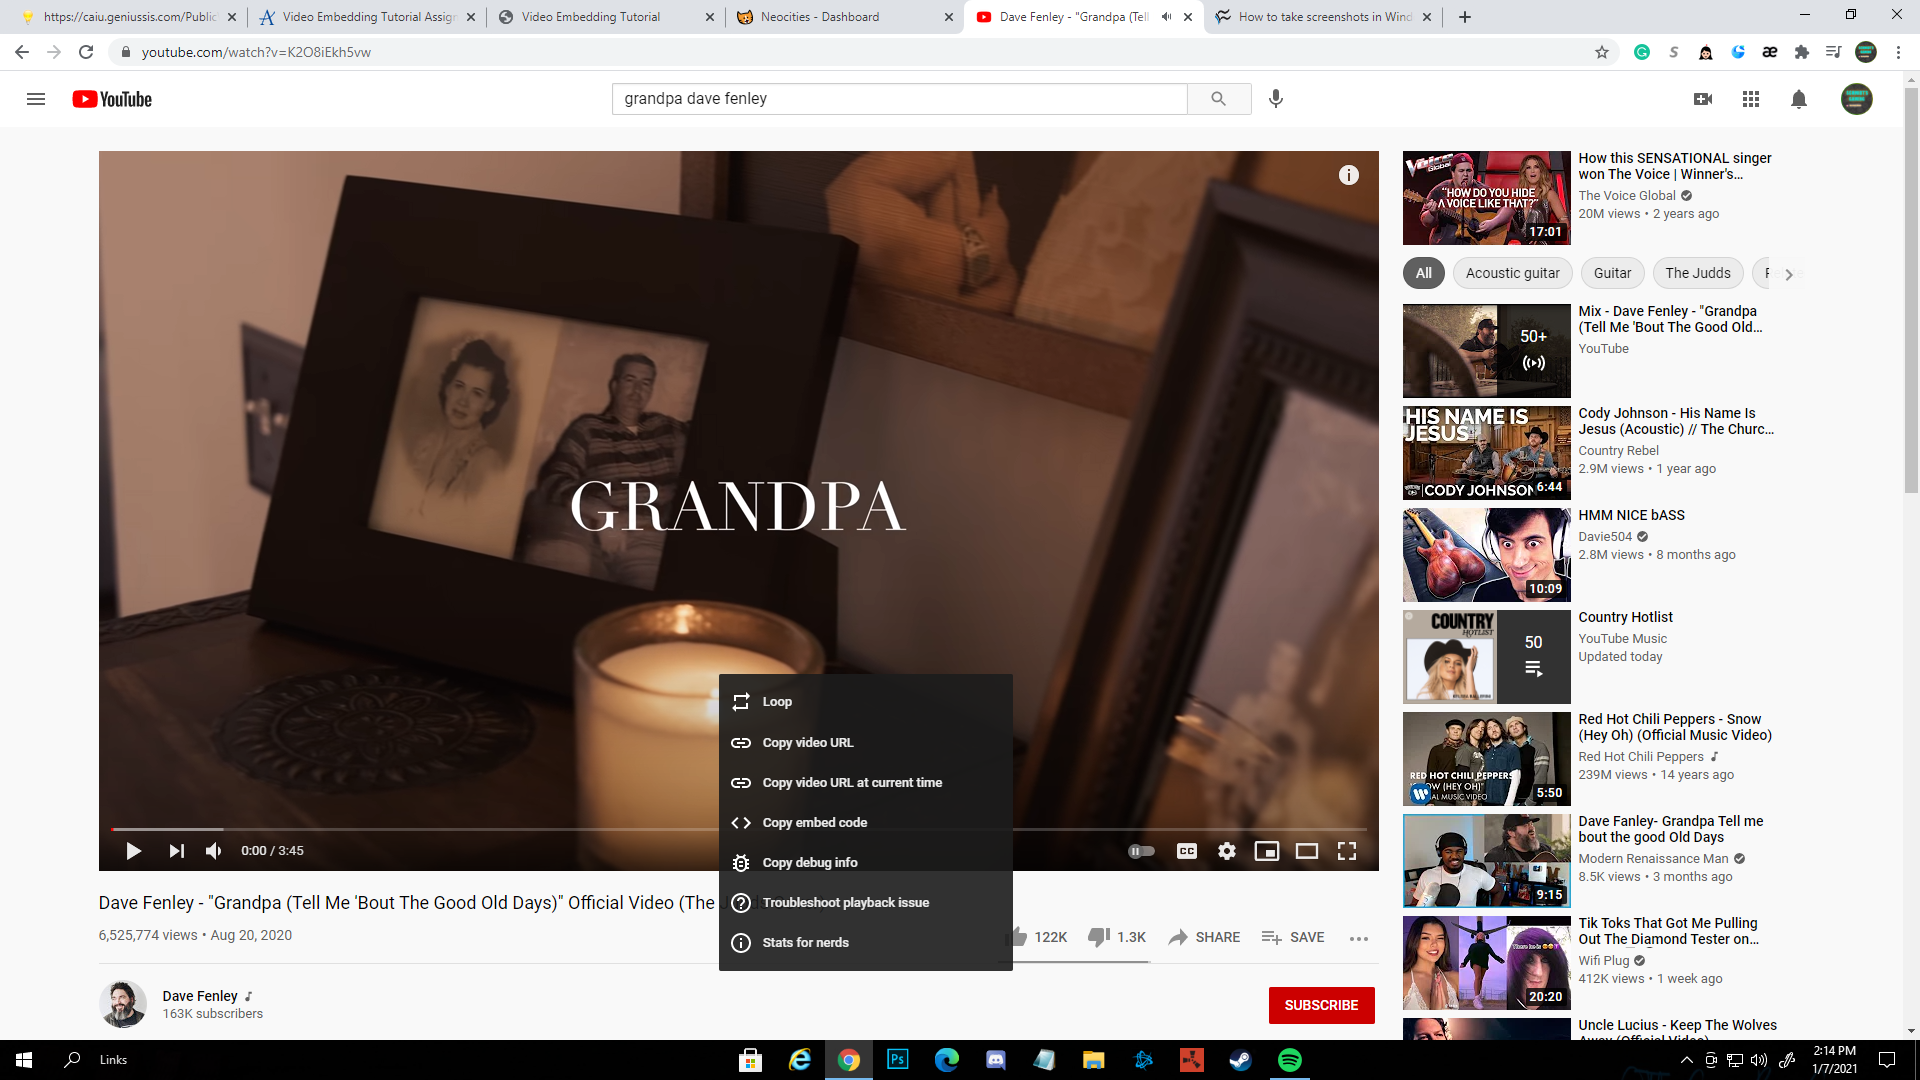Expand more chips with right arrow
The width and height of the screenshot is (1920, 1080).
(x=1789, y=274)
